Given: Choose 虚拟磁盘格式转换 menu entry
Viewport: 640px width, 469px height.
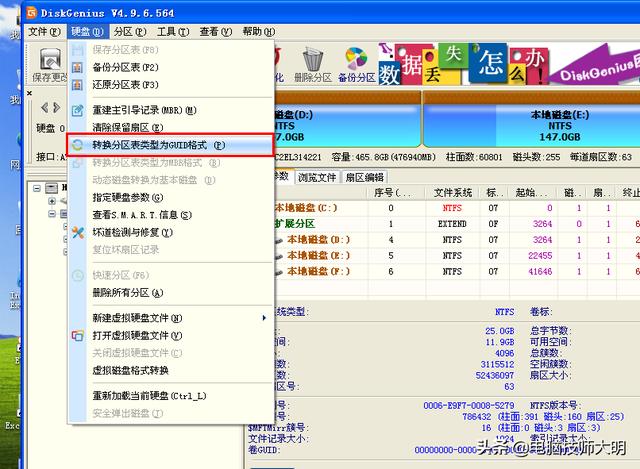Looking at the screenshot, I should pyautogui.click(x=171, y=371).
